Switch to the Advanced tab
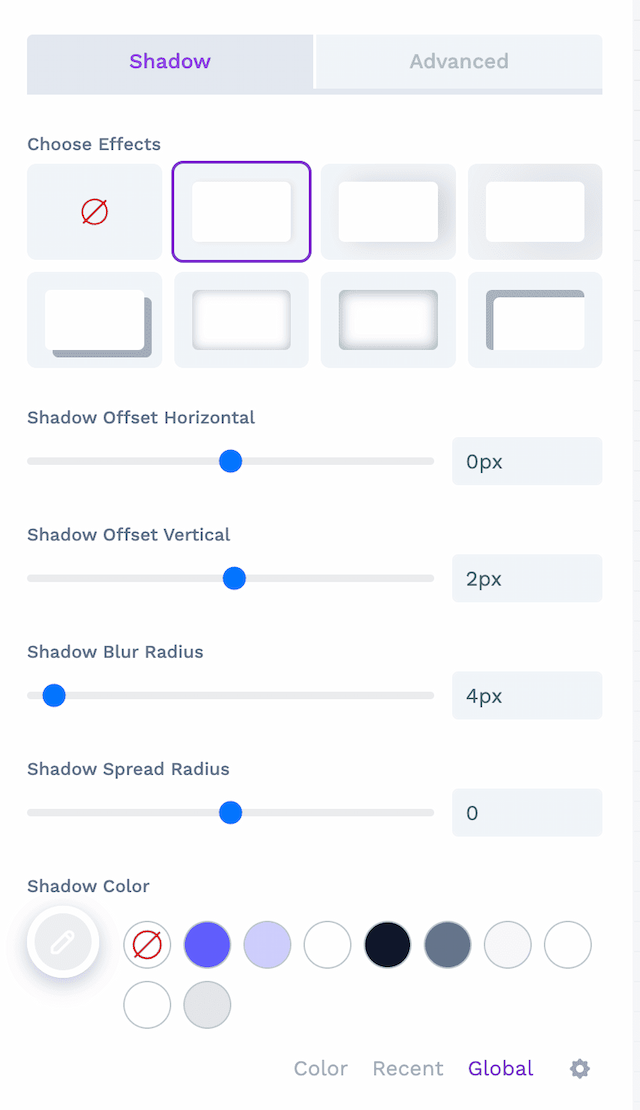Viewport: 640px width, 1110px height. [459, 62]
